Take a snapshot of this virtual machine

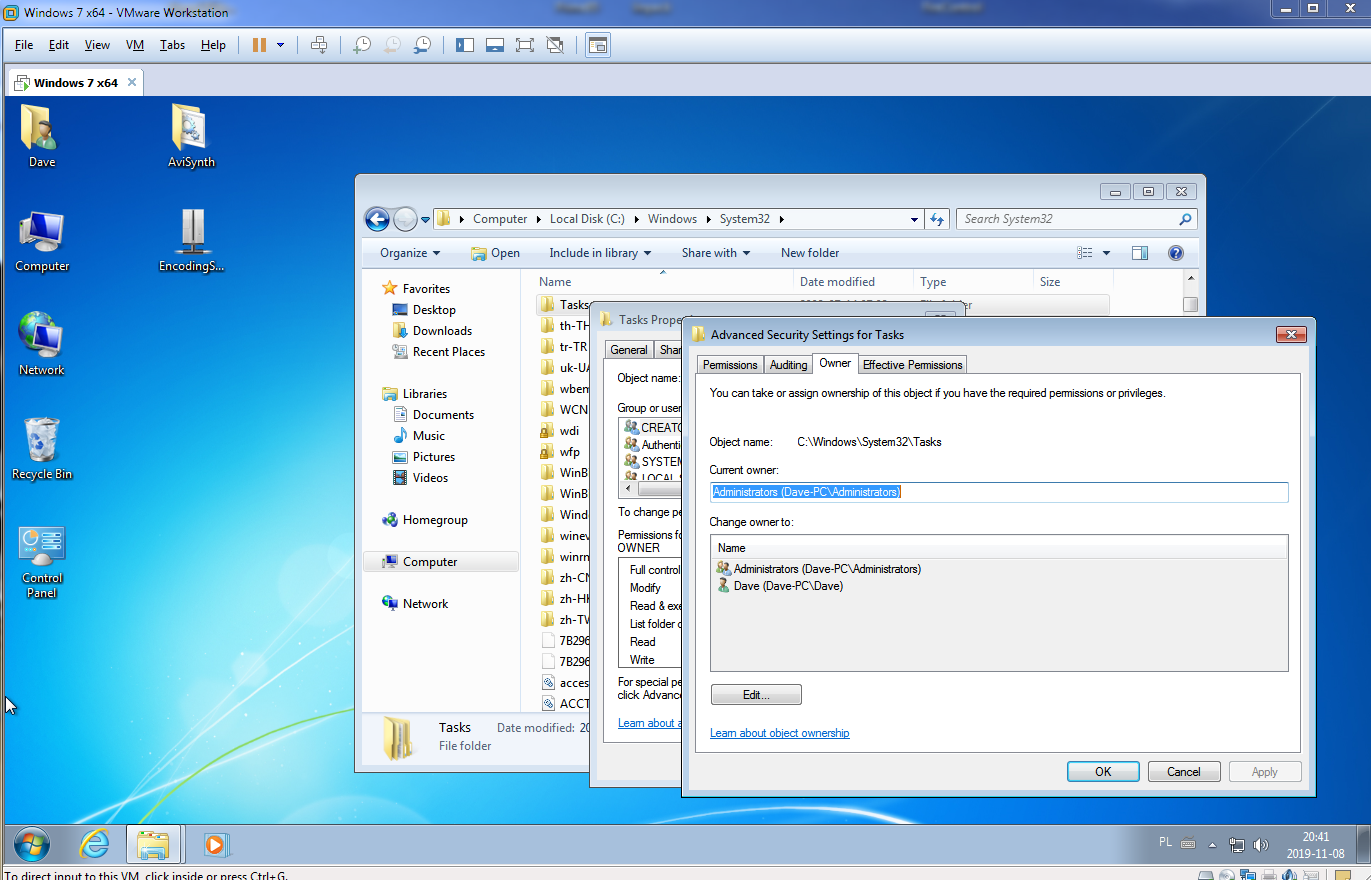363,45
